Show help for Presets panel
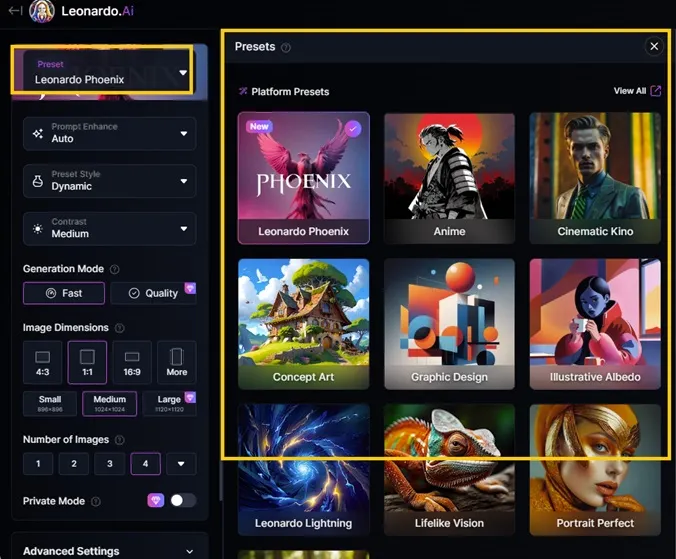 point(286,47)
